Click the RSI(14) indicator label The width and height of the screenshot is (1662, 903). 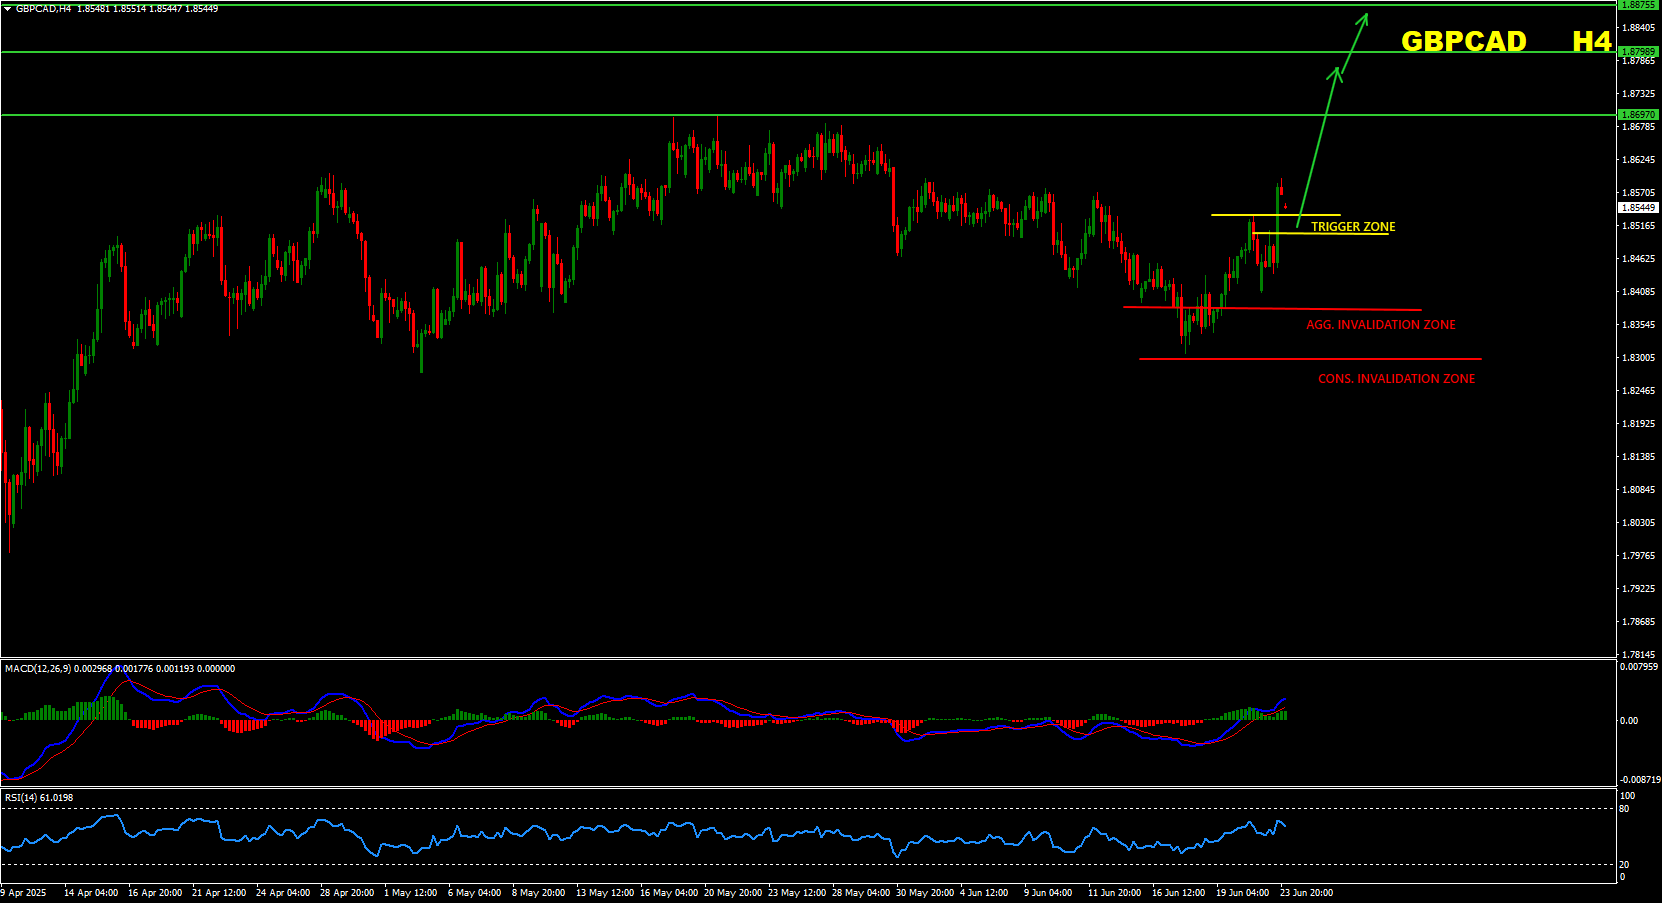(x=21, y=798)
